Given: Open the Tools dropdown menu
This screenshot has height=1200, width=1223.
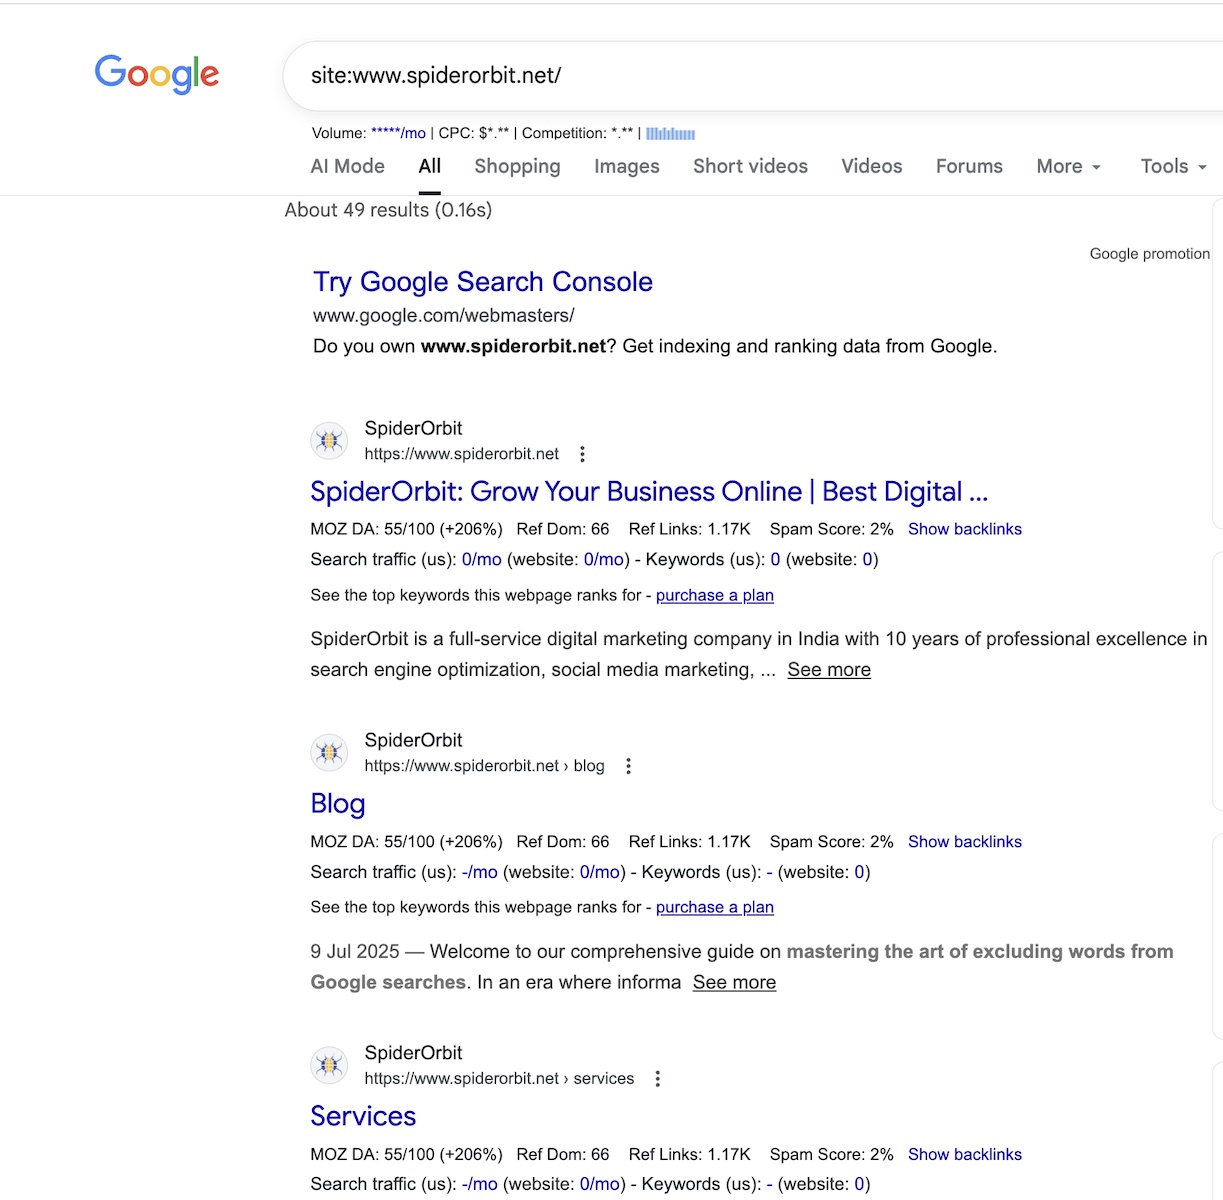Looking at the screenshot, I should [1173, 166].
